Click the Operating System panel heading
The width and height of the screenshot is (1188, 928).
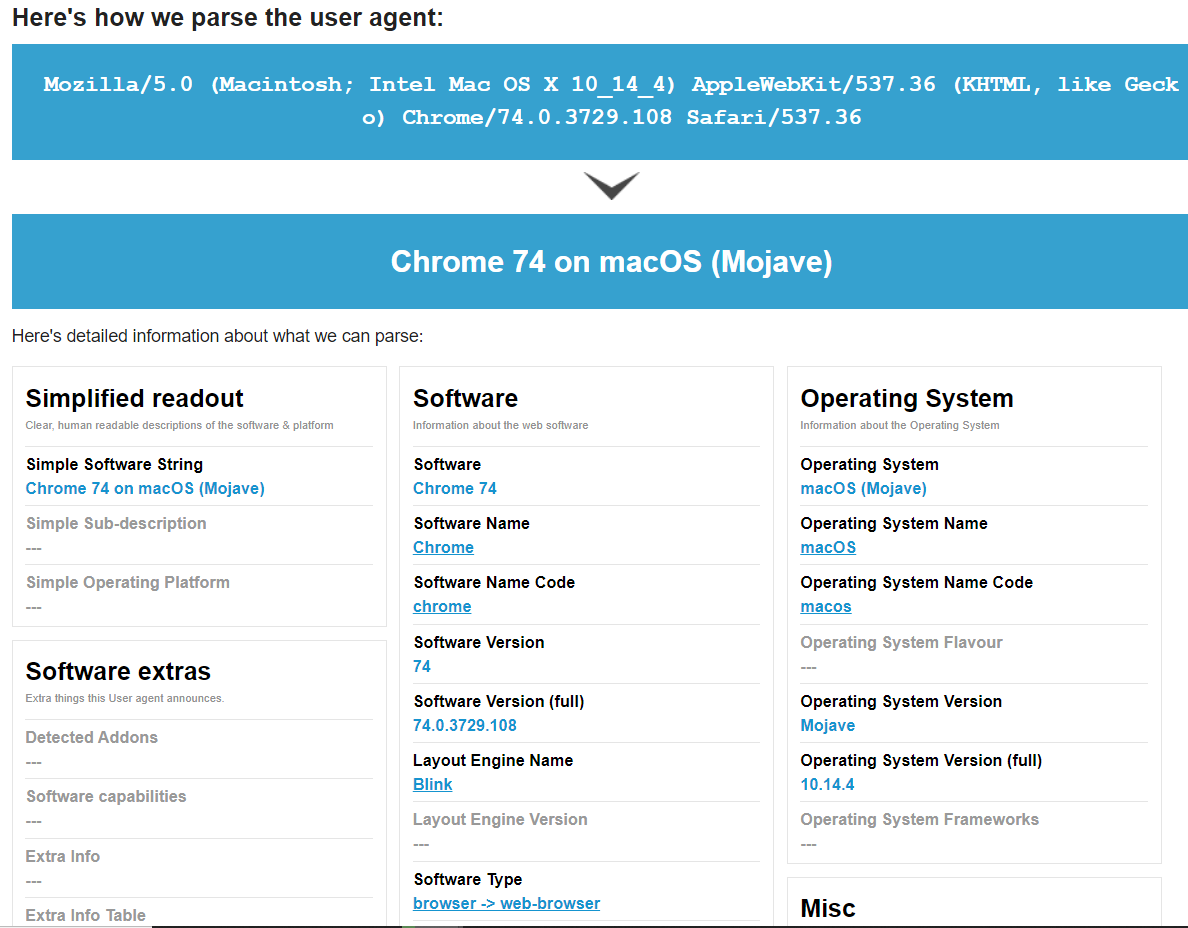(x=906, y=398)
